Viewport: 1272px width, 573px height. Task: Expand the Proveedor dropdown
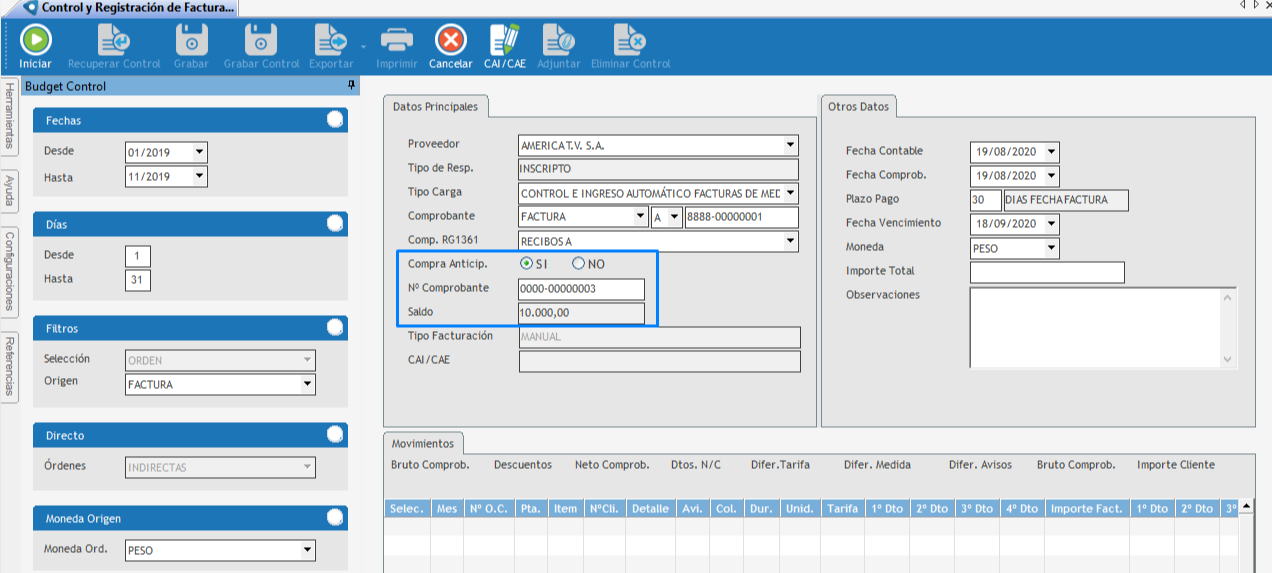[x=790, y=145]
